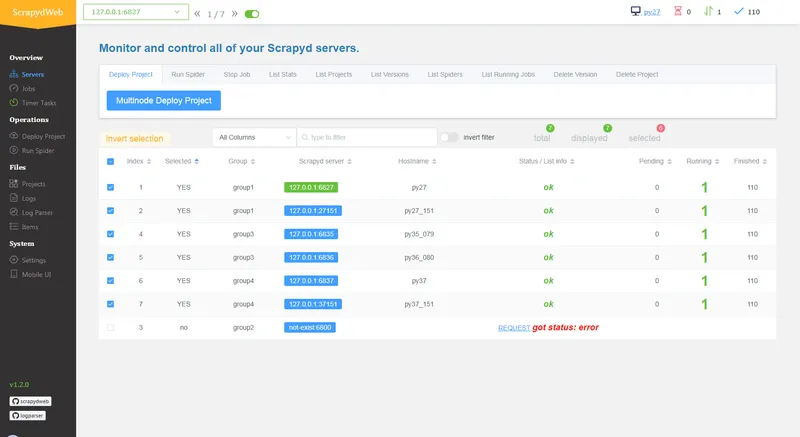Screen dimensions: 800x437
Task: Click the Multinode Deploy Project button
Action: click(164, 100)
